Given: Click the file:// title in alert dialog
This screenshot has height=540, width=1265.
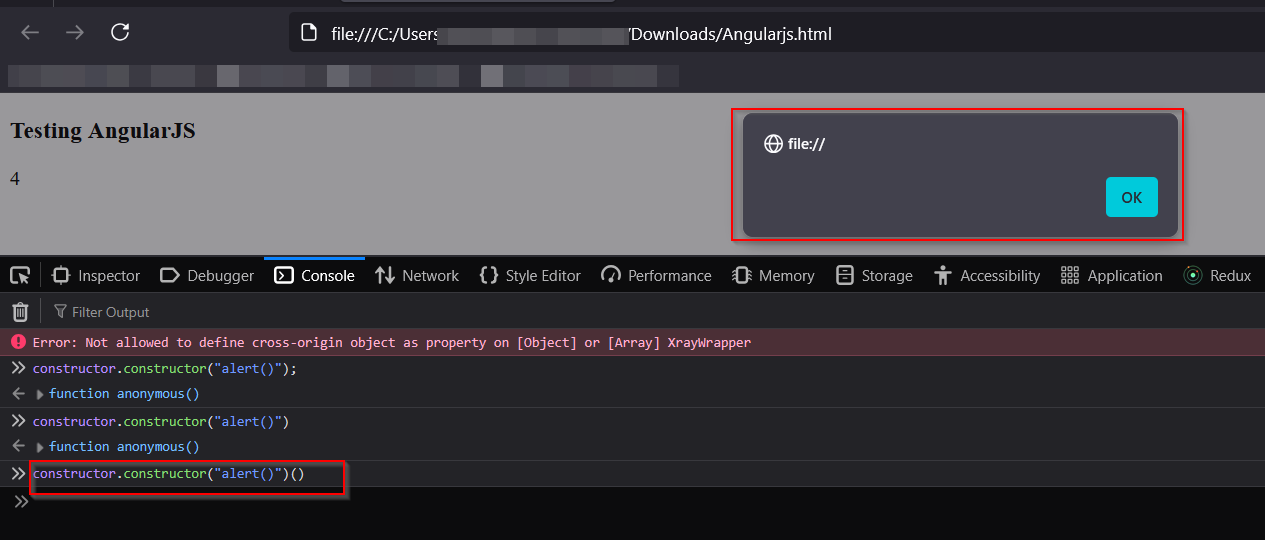Looking at the screenshot, I should click(x=806, y=144).
